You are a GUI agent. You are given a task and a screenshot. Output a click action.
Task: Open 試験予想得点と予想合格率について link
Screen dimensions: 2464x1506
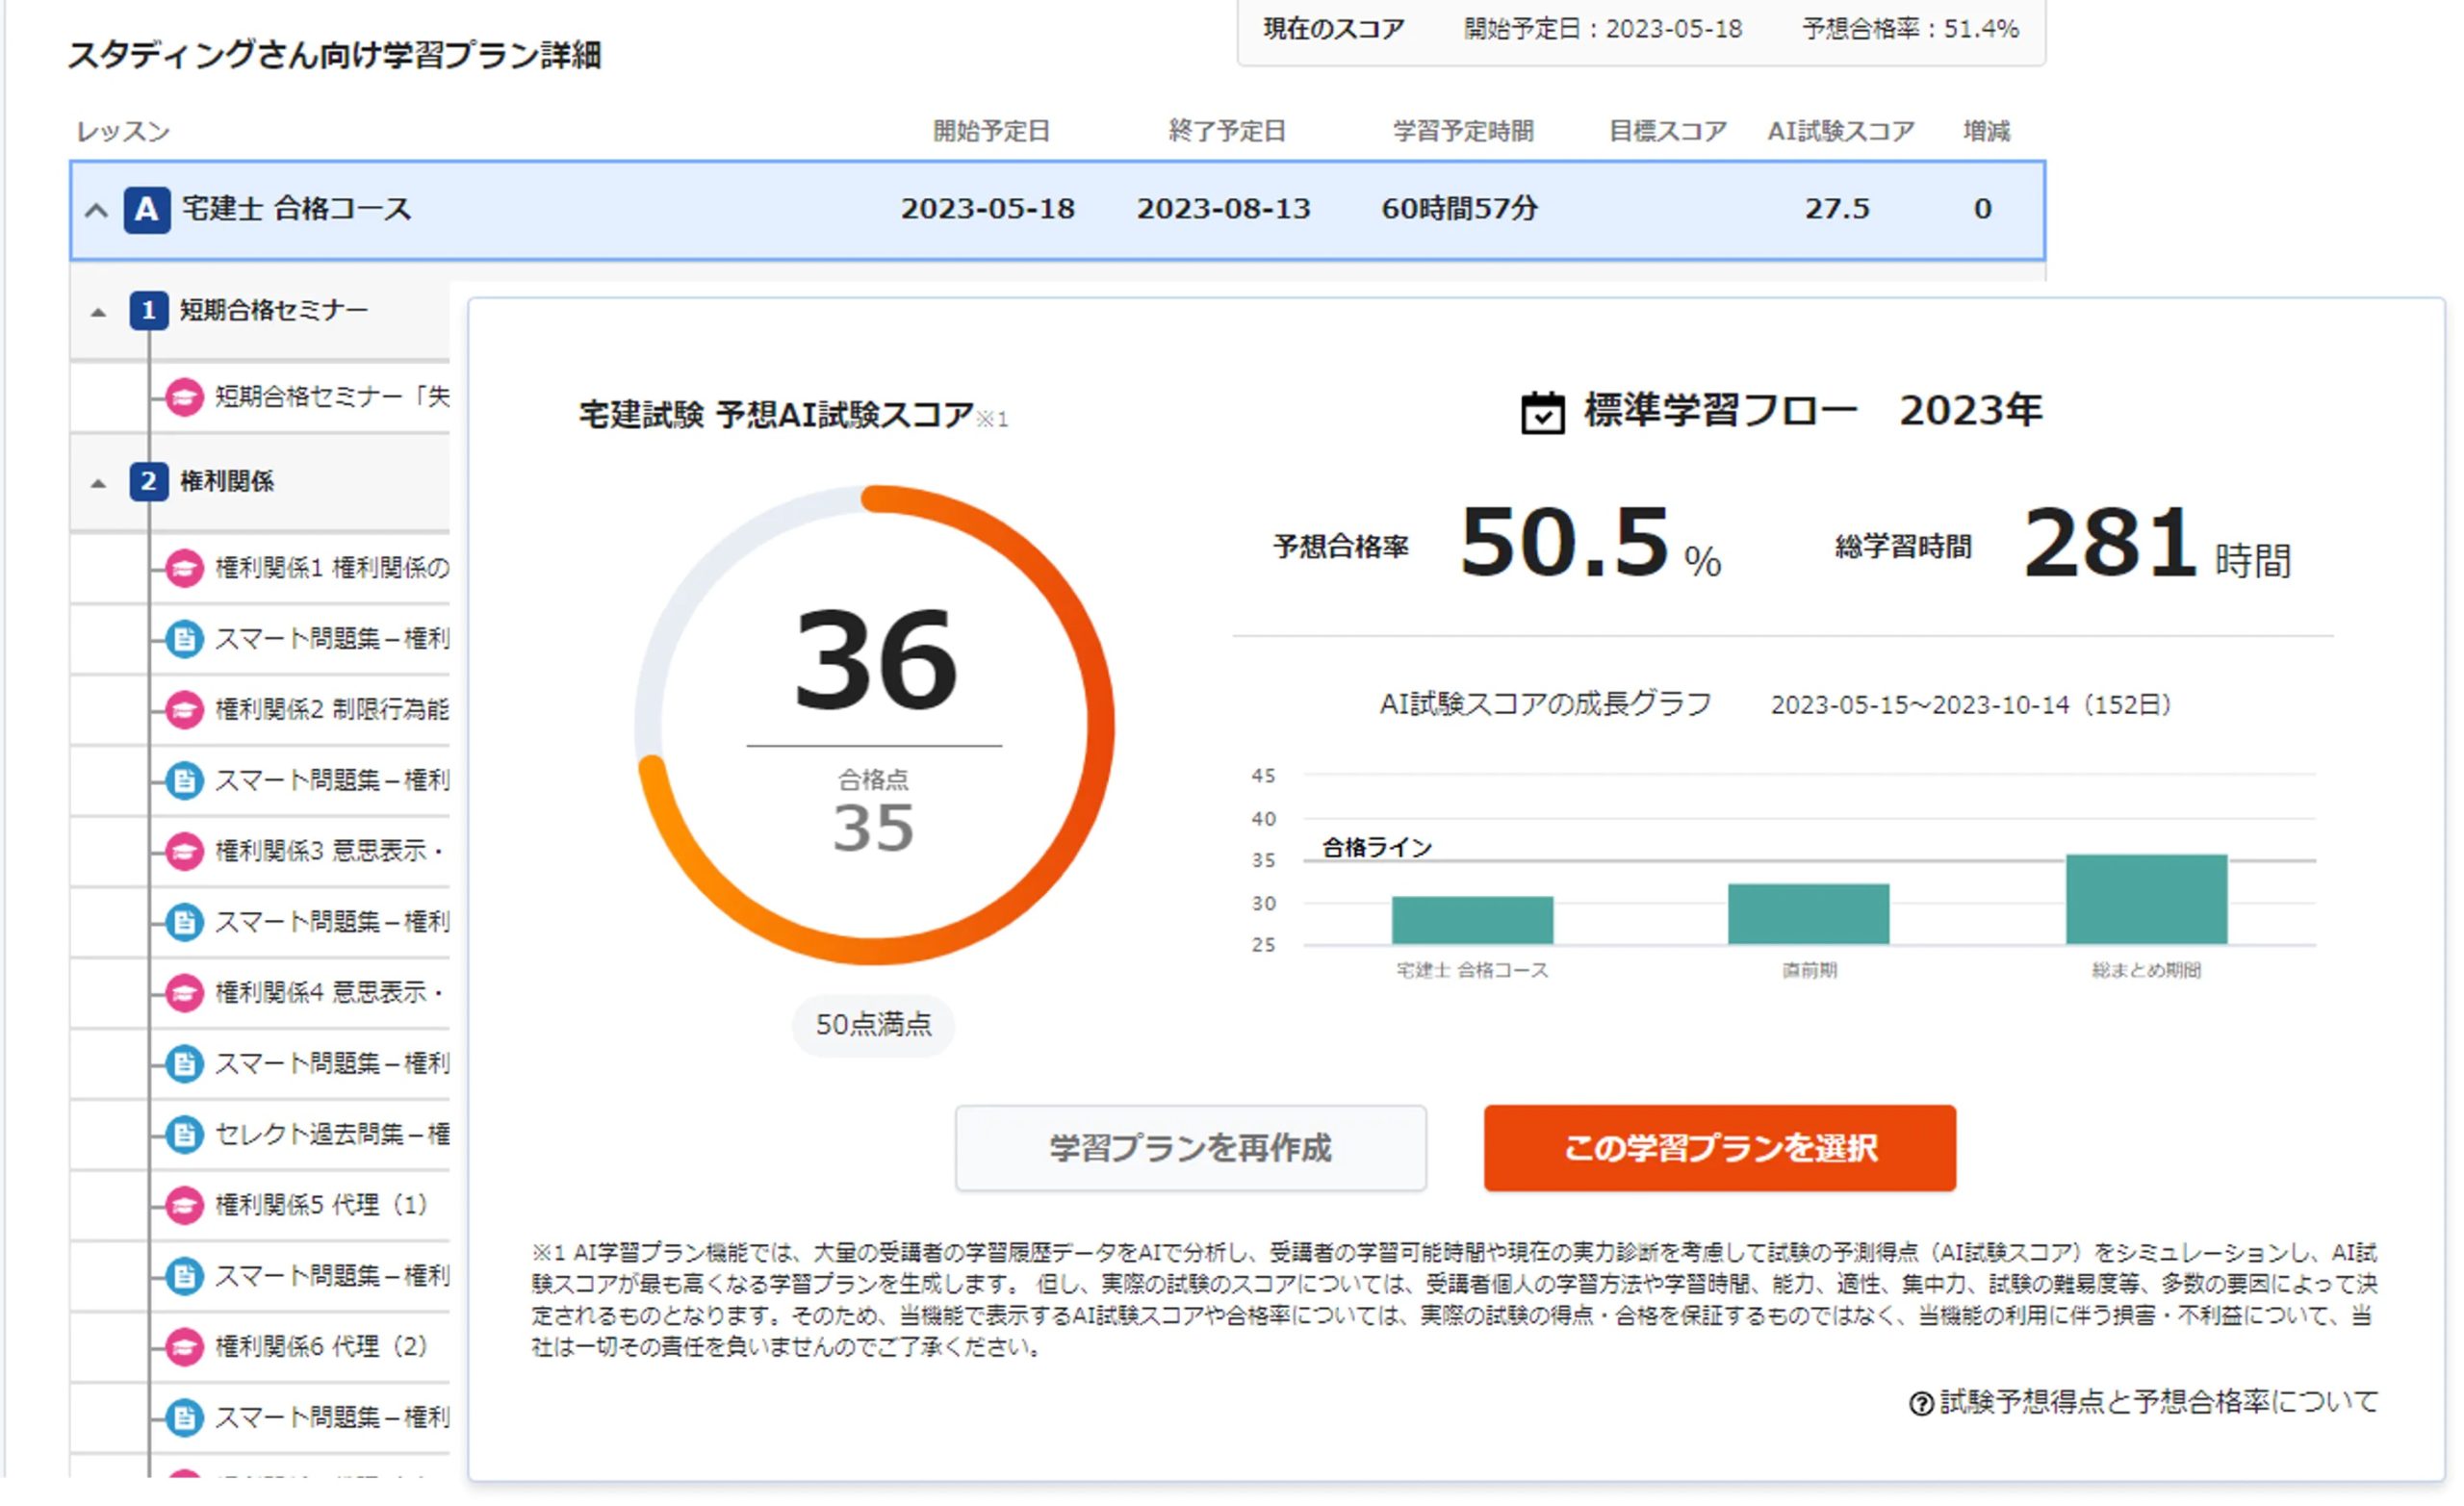click(2159, 1403)
